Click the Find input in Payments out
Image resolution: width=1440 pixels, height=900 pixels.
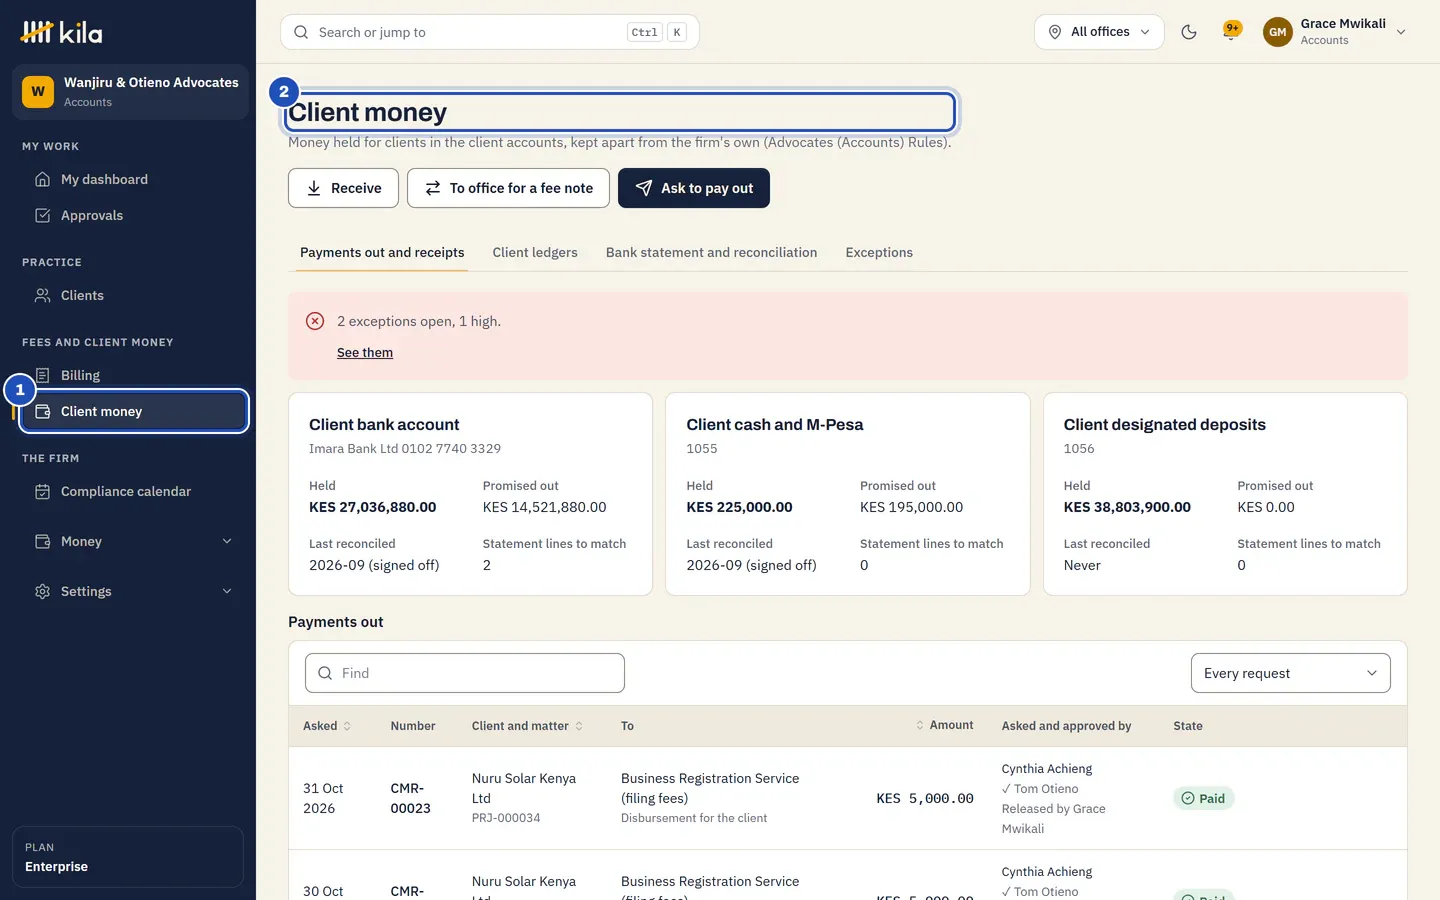pyautogui.click(x=465, y=673)
